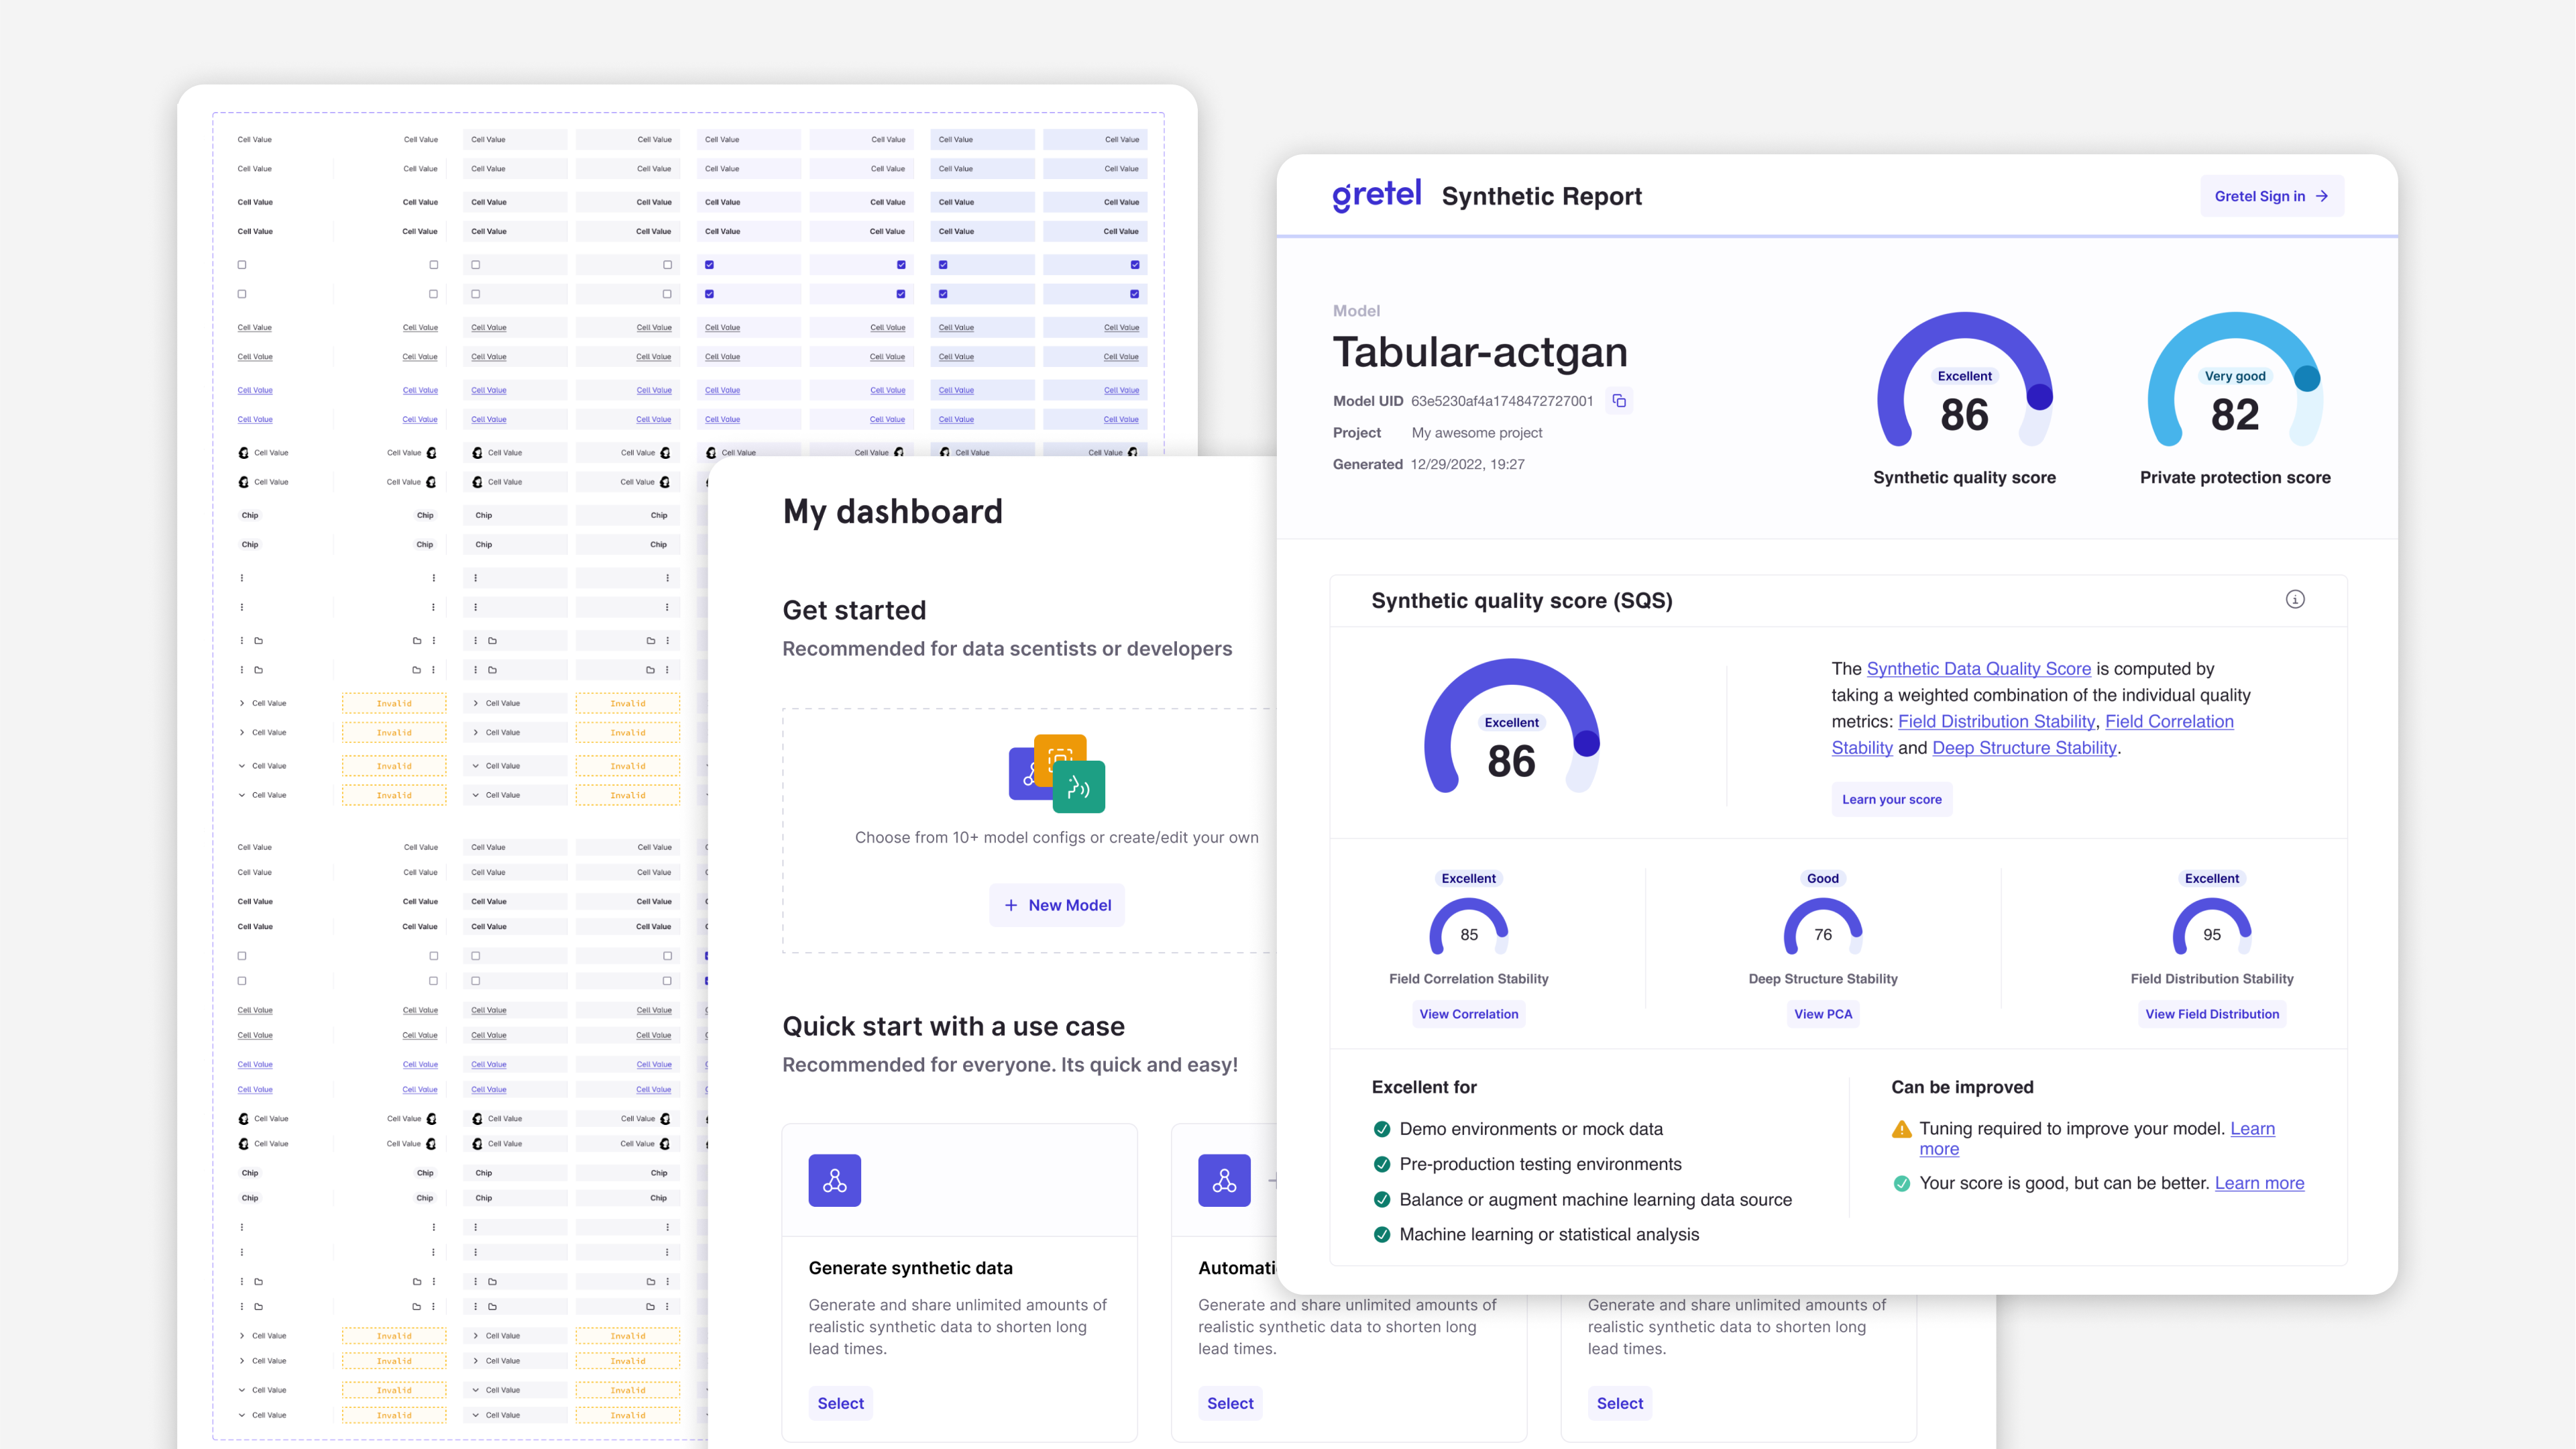2576x1449 pixels.
Task: Click the New Model button
Action: tap(1056, 905)
